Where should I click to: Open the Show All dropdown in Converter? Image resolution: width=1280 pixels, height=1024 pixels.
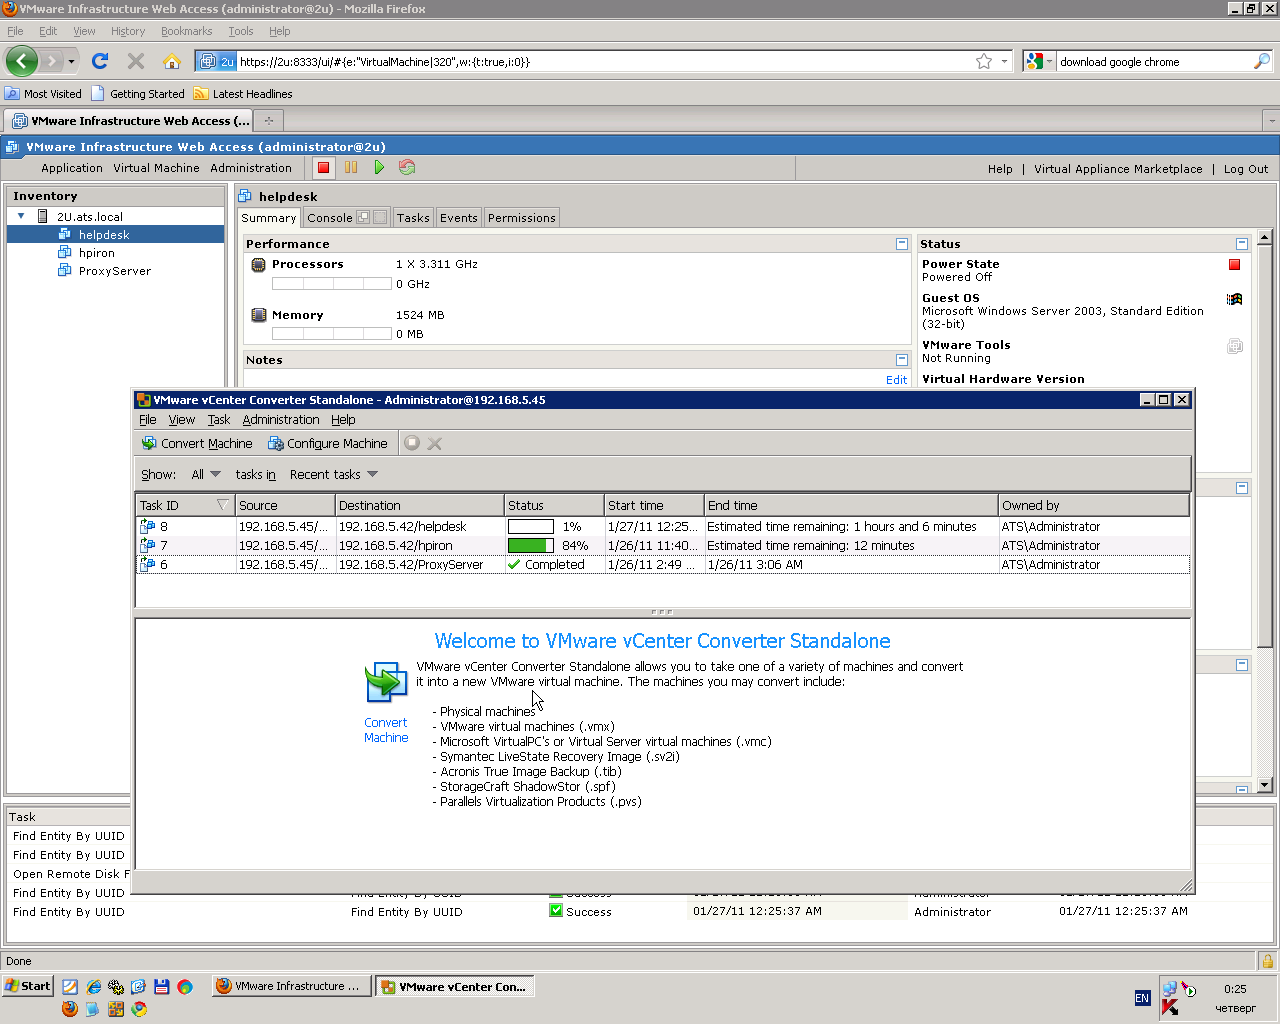(206, 474)
